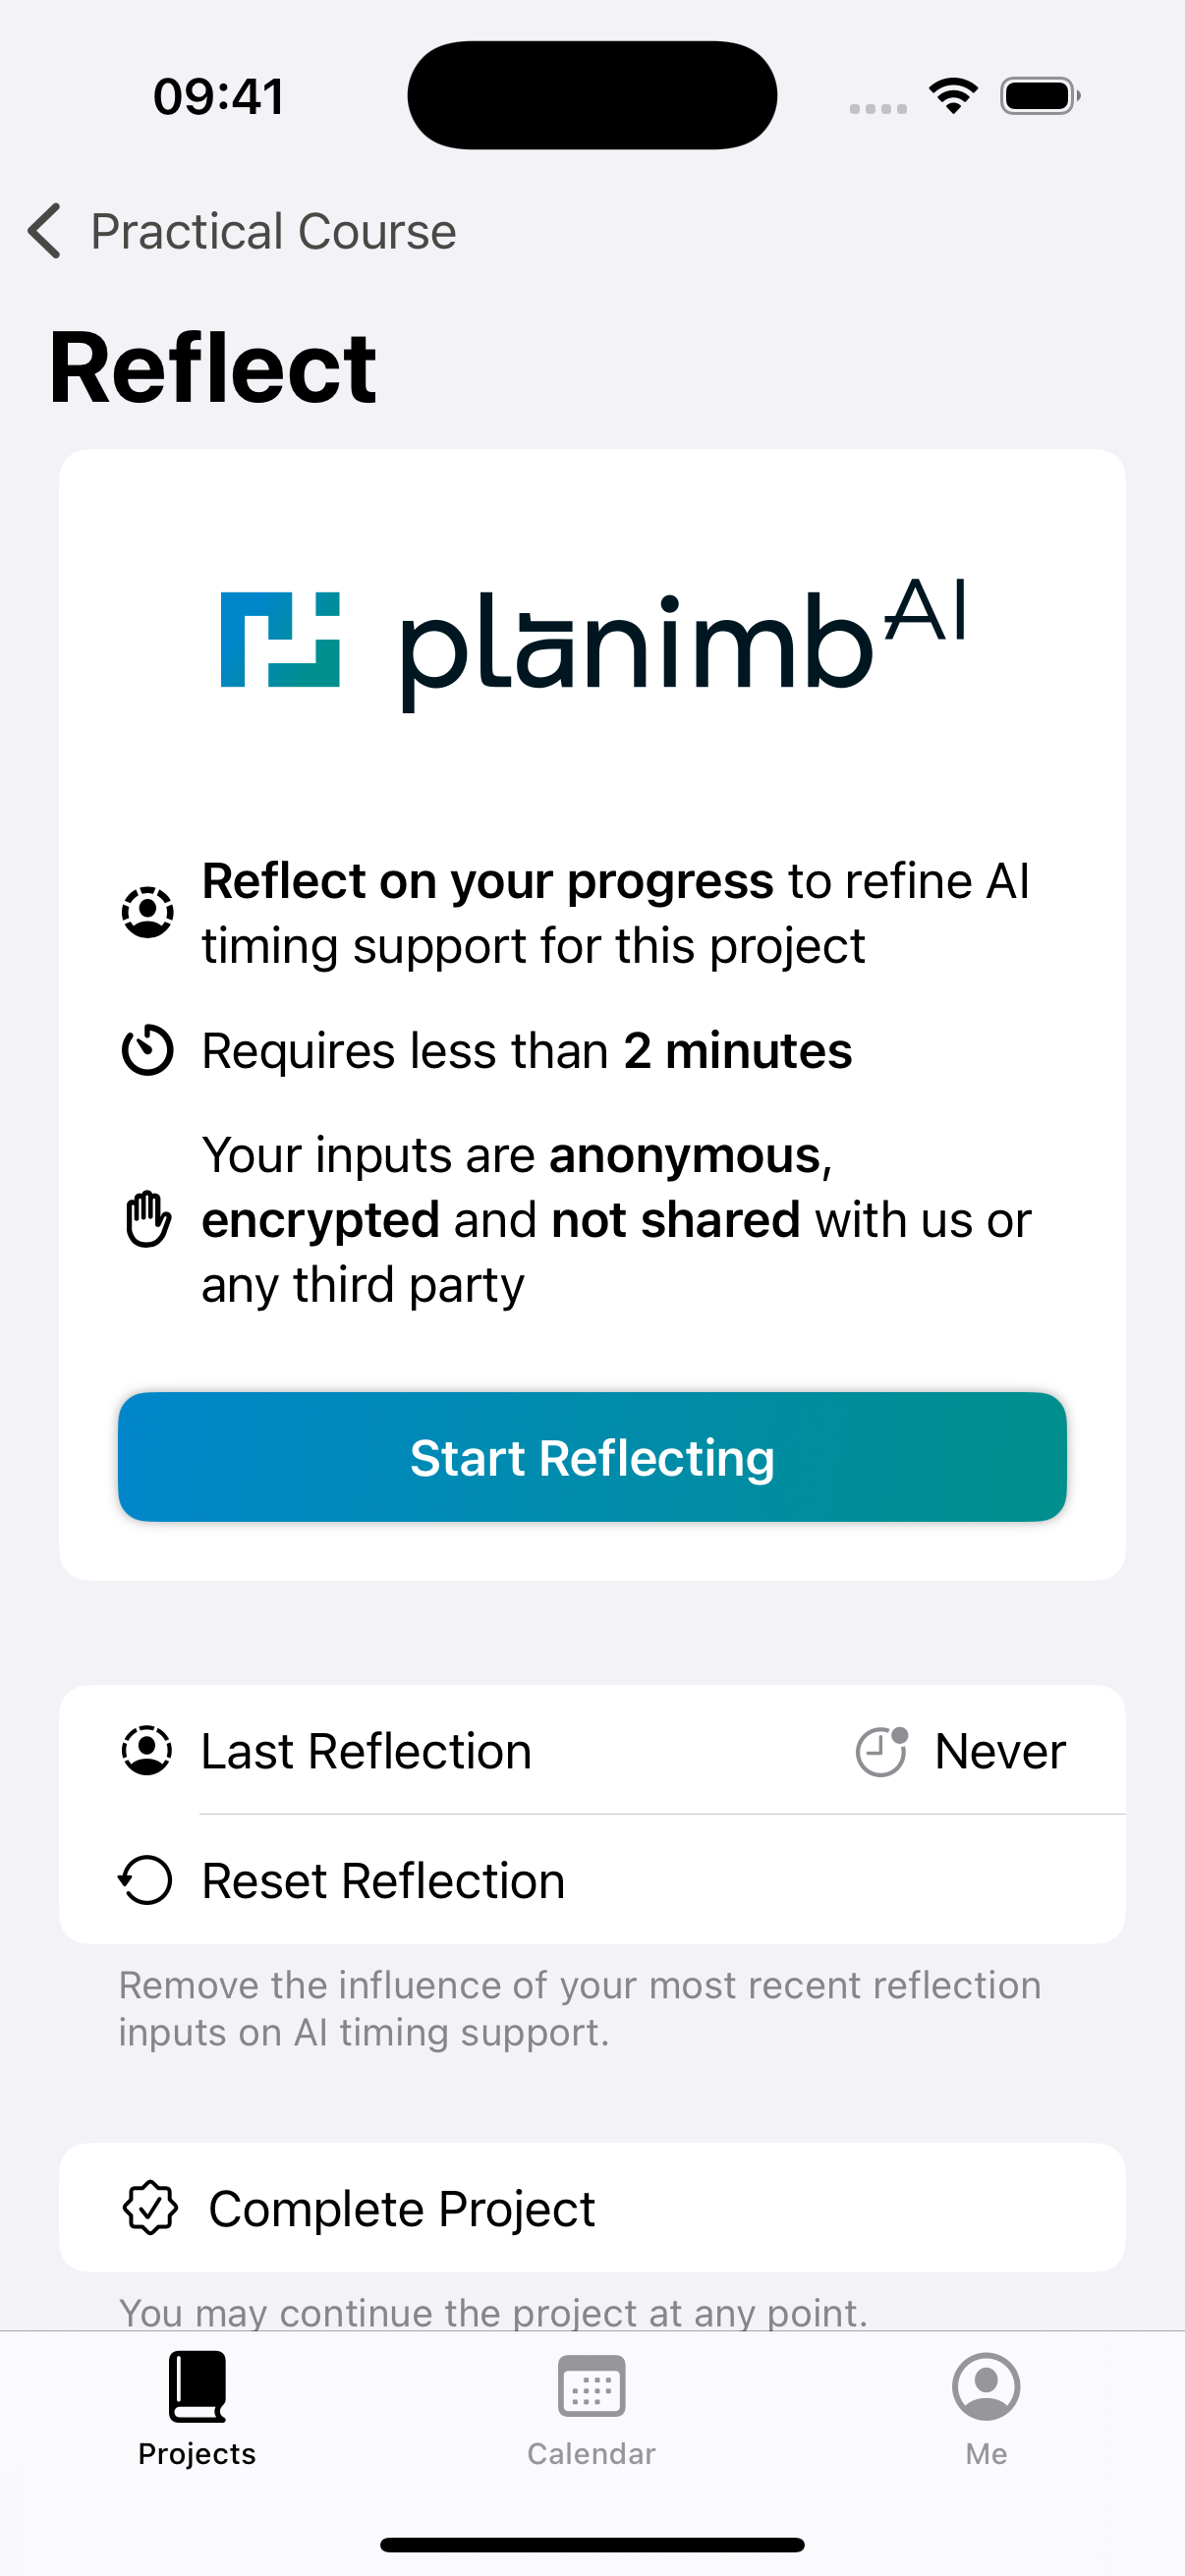Viewport: 1185px width, 2576px height.
Task: Choose Complete Project
Action: tap(592, 2207)
